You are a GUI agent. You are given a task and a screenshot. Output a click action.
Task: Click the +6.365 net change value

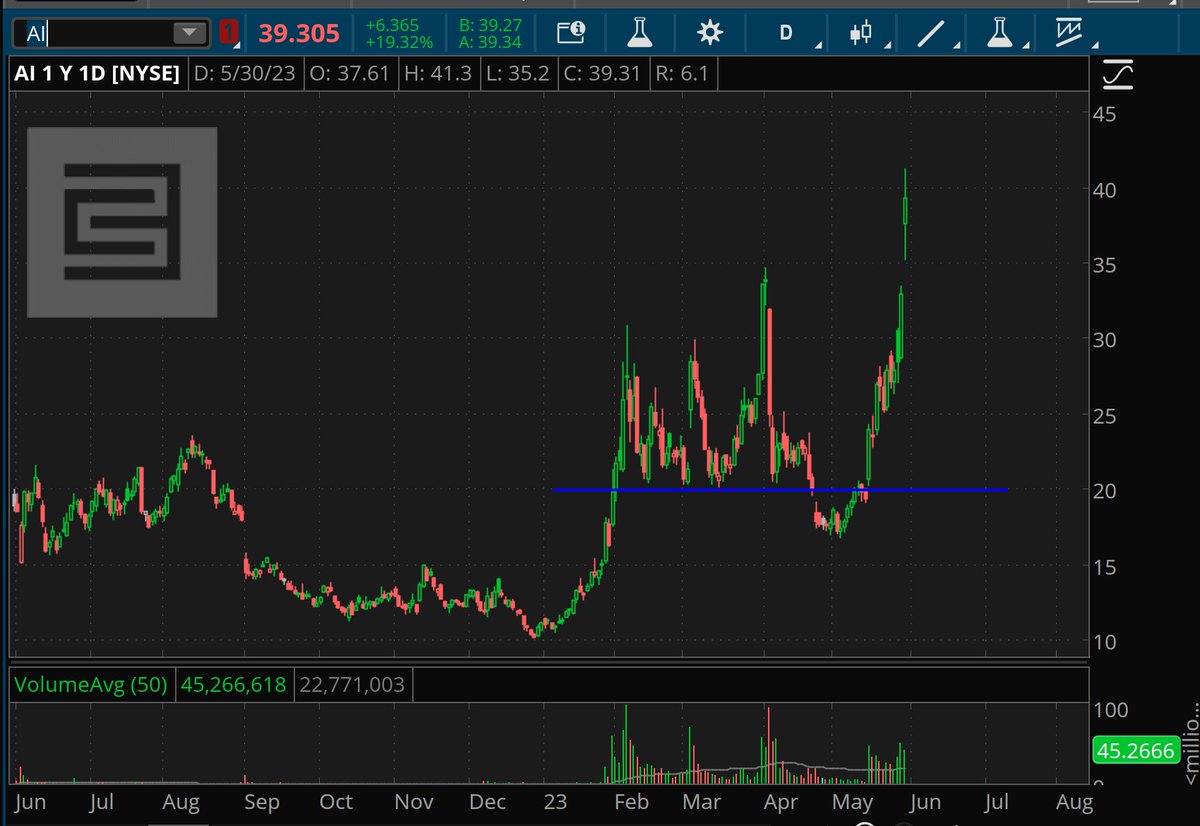(394, 24)
